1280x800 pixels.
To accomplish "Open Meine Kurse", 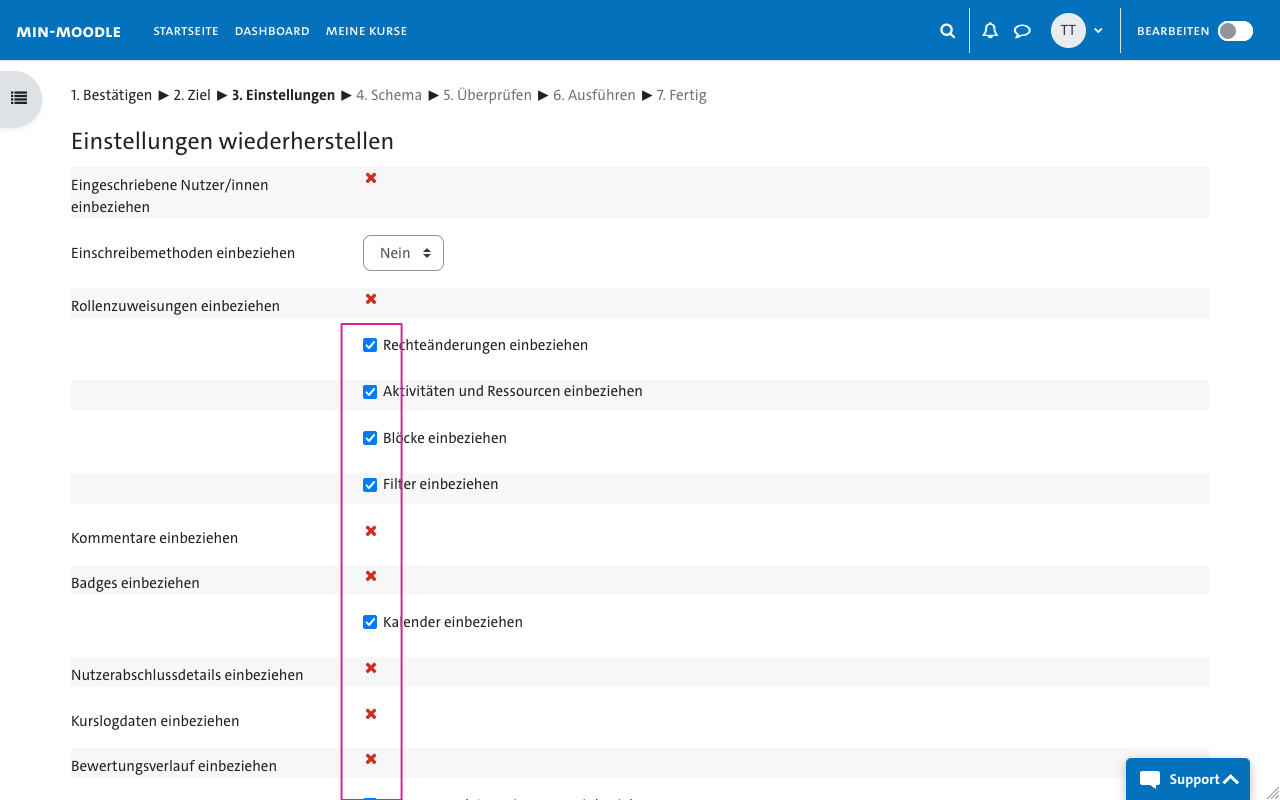I will (366, 31).
